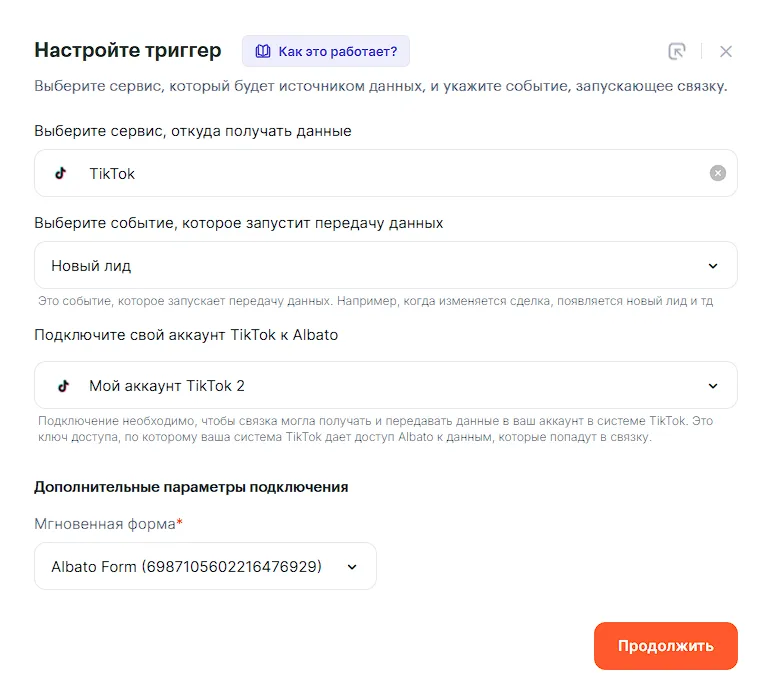Open the Мой аккаунт TikTok 2 dropdown
This screenshot has width=772, height=693.
(x=385, y=385)
